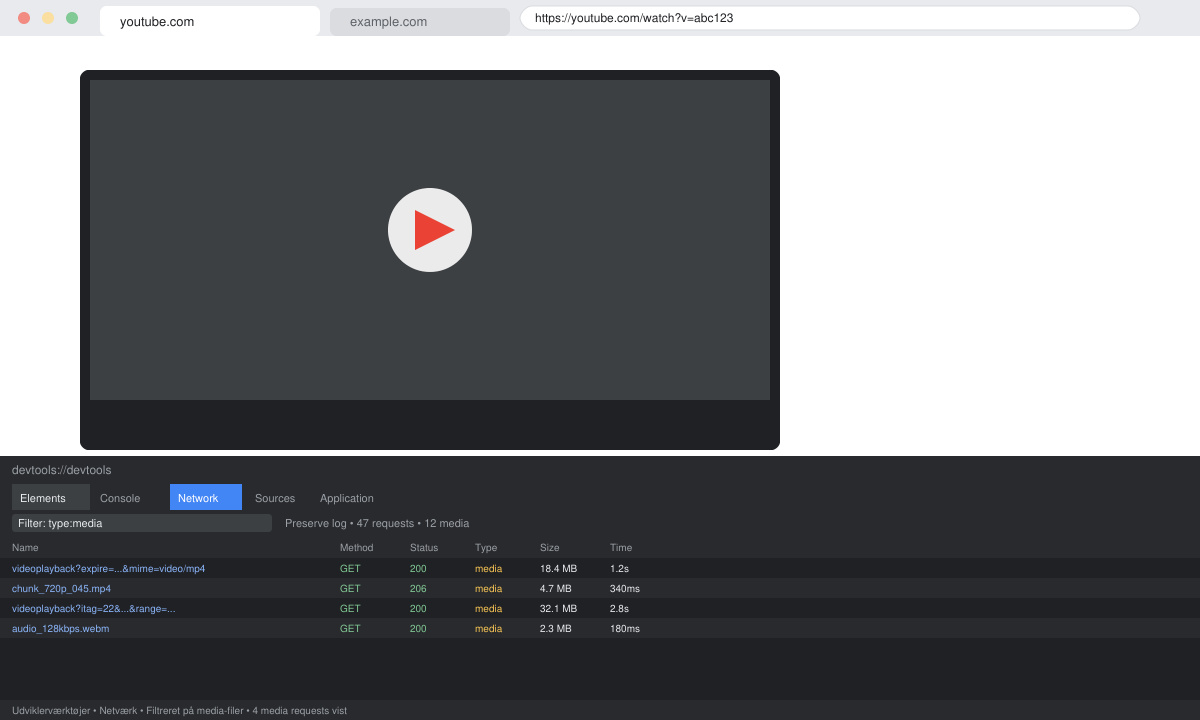Click the status bar text Udviklerværktøjer • Netværk
The width and height of the screenshot is (1200, 720).
(x=179, y=710)
